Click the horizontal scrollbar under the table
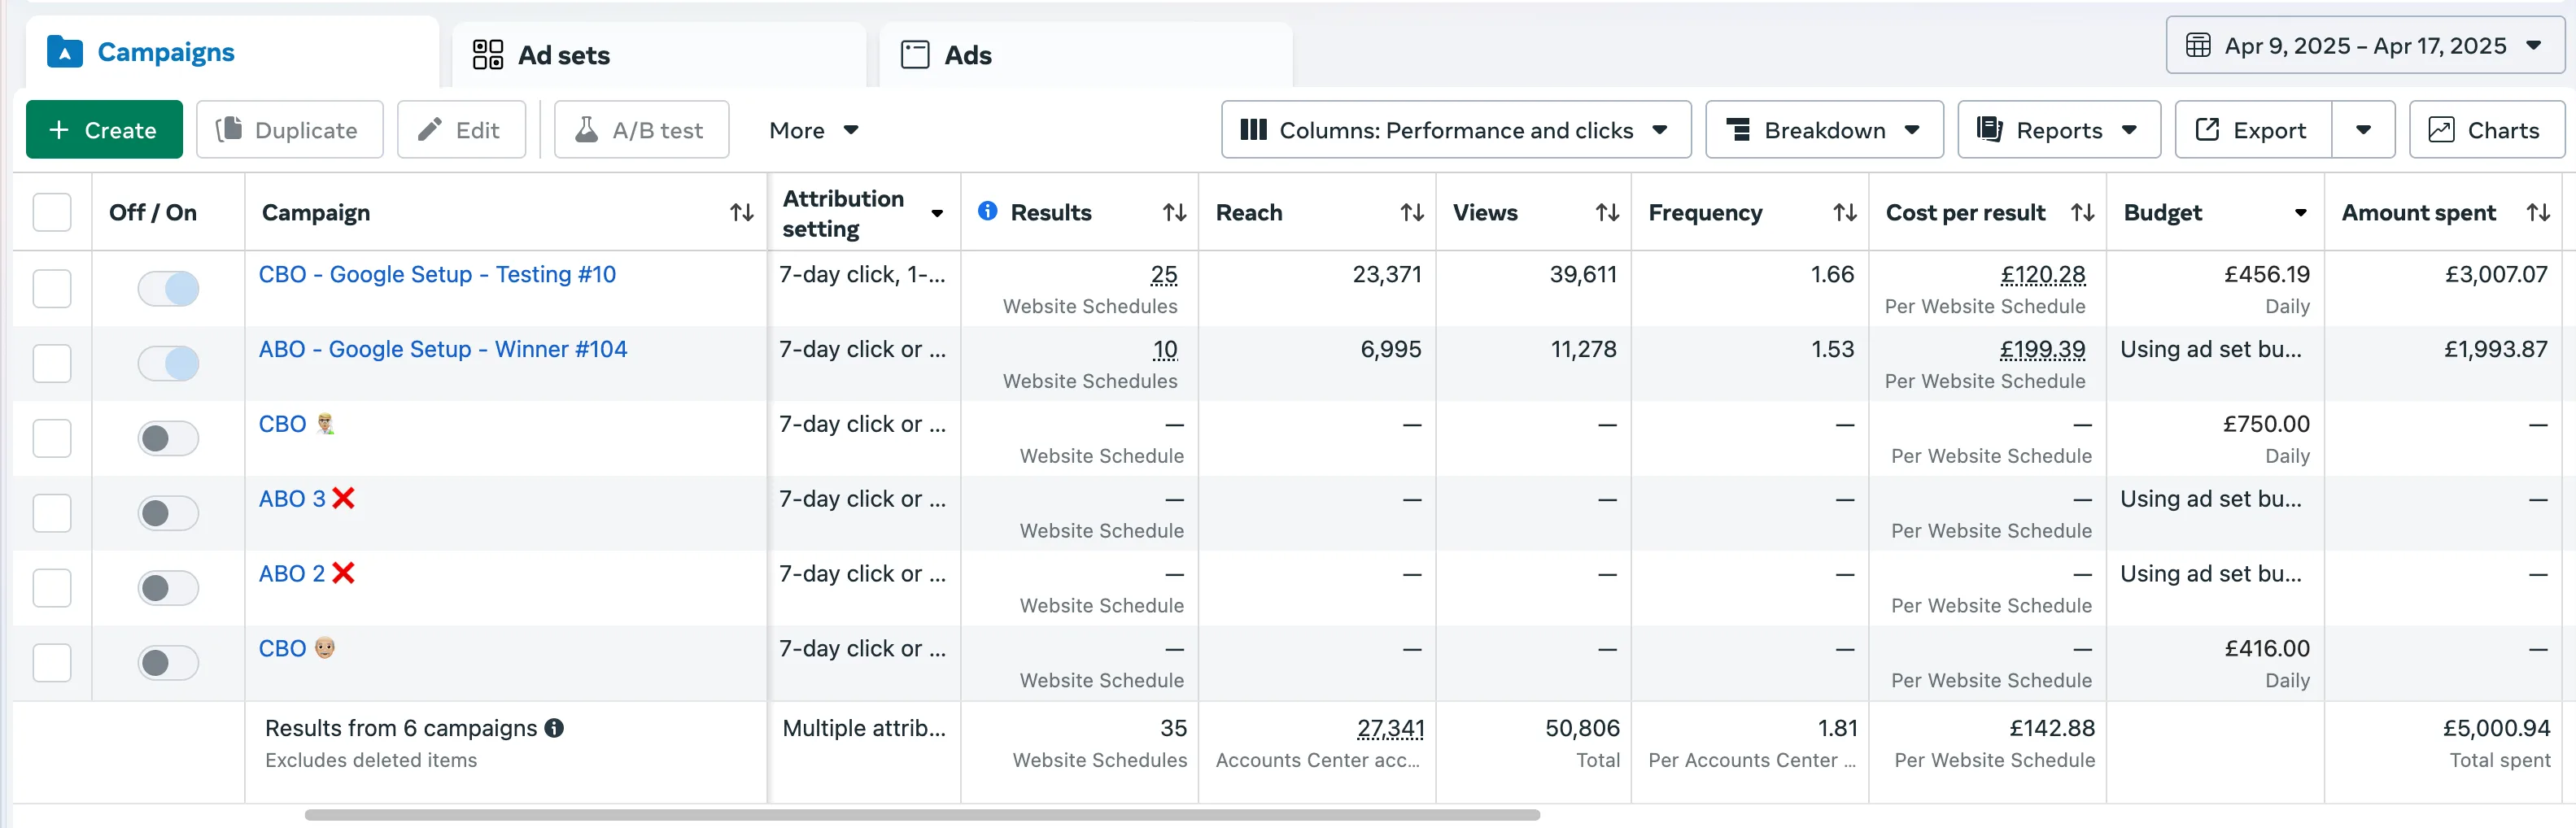2576x828 pixels. (x=922, y=815)
